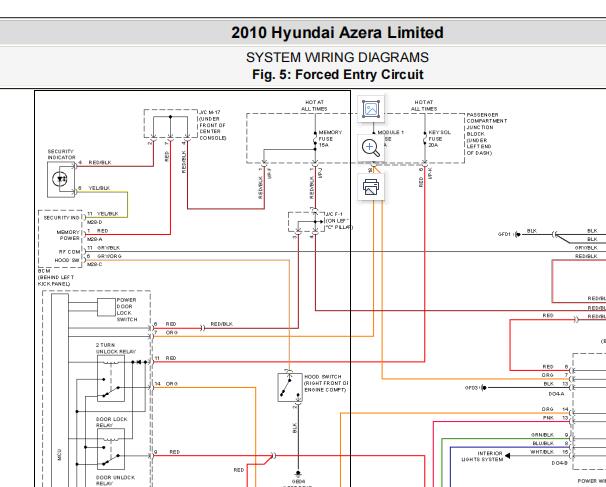
Task: Click the 'M28-D' connector label
Action: 95,222
